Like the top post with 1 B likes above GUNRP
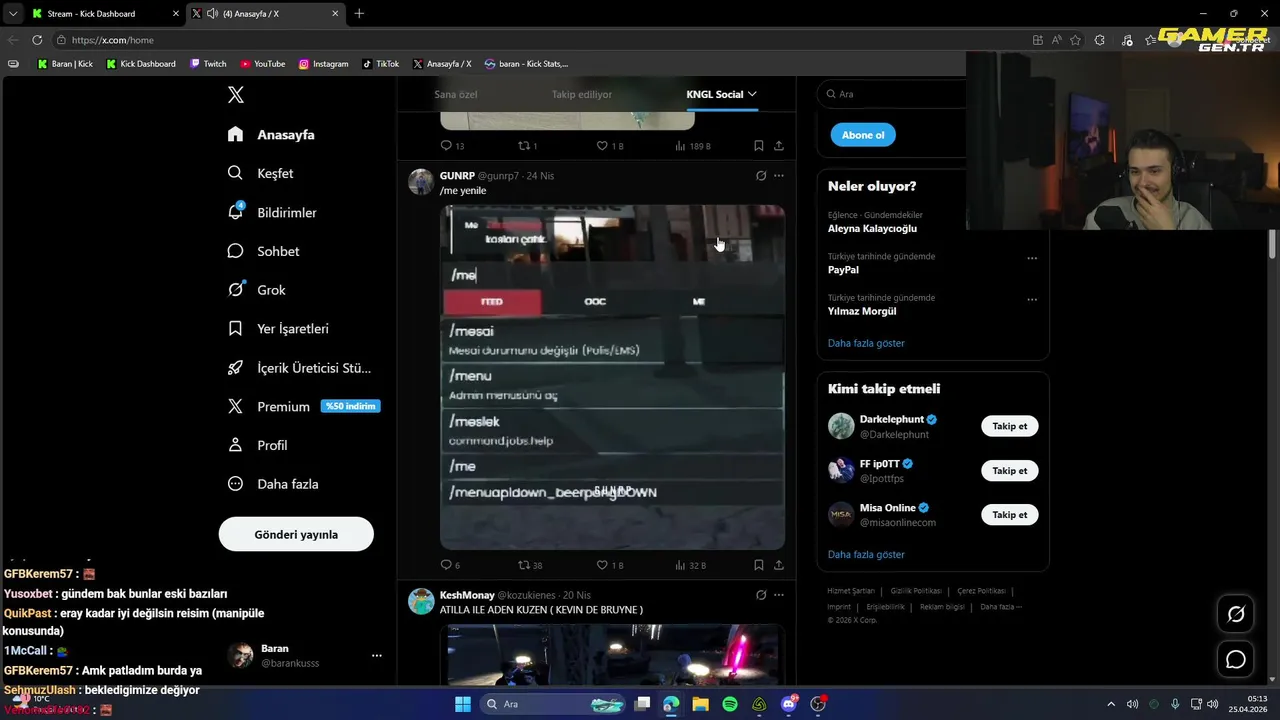Image resolution: width=1280 pixels, height=720 pixels. point(610,146)
